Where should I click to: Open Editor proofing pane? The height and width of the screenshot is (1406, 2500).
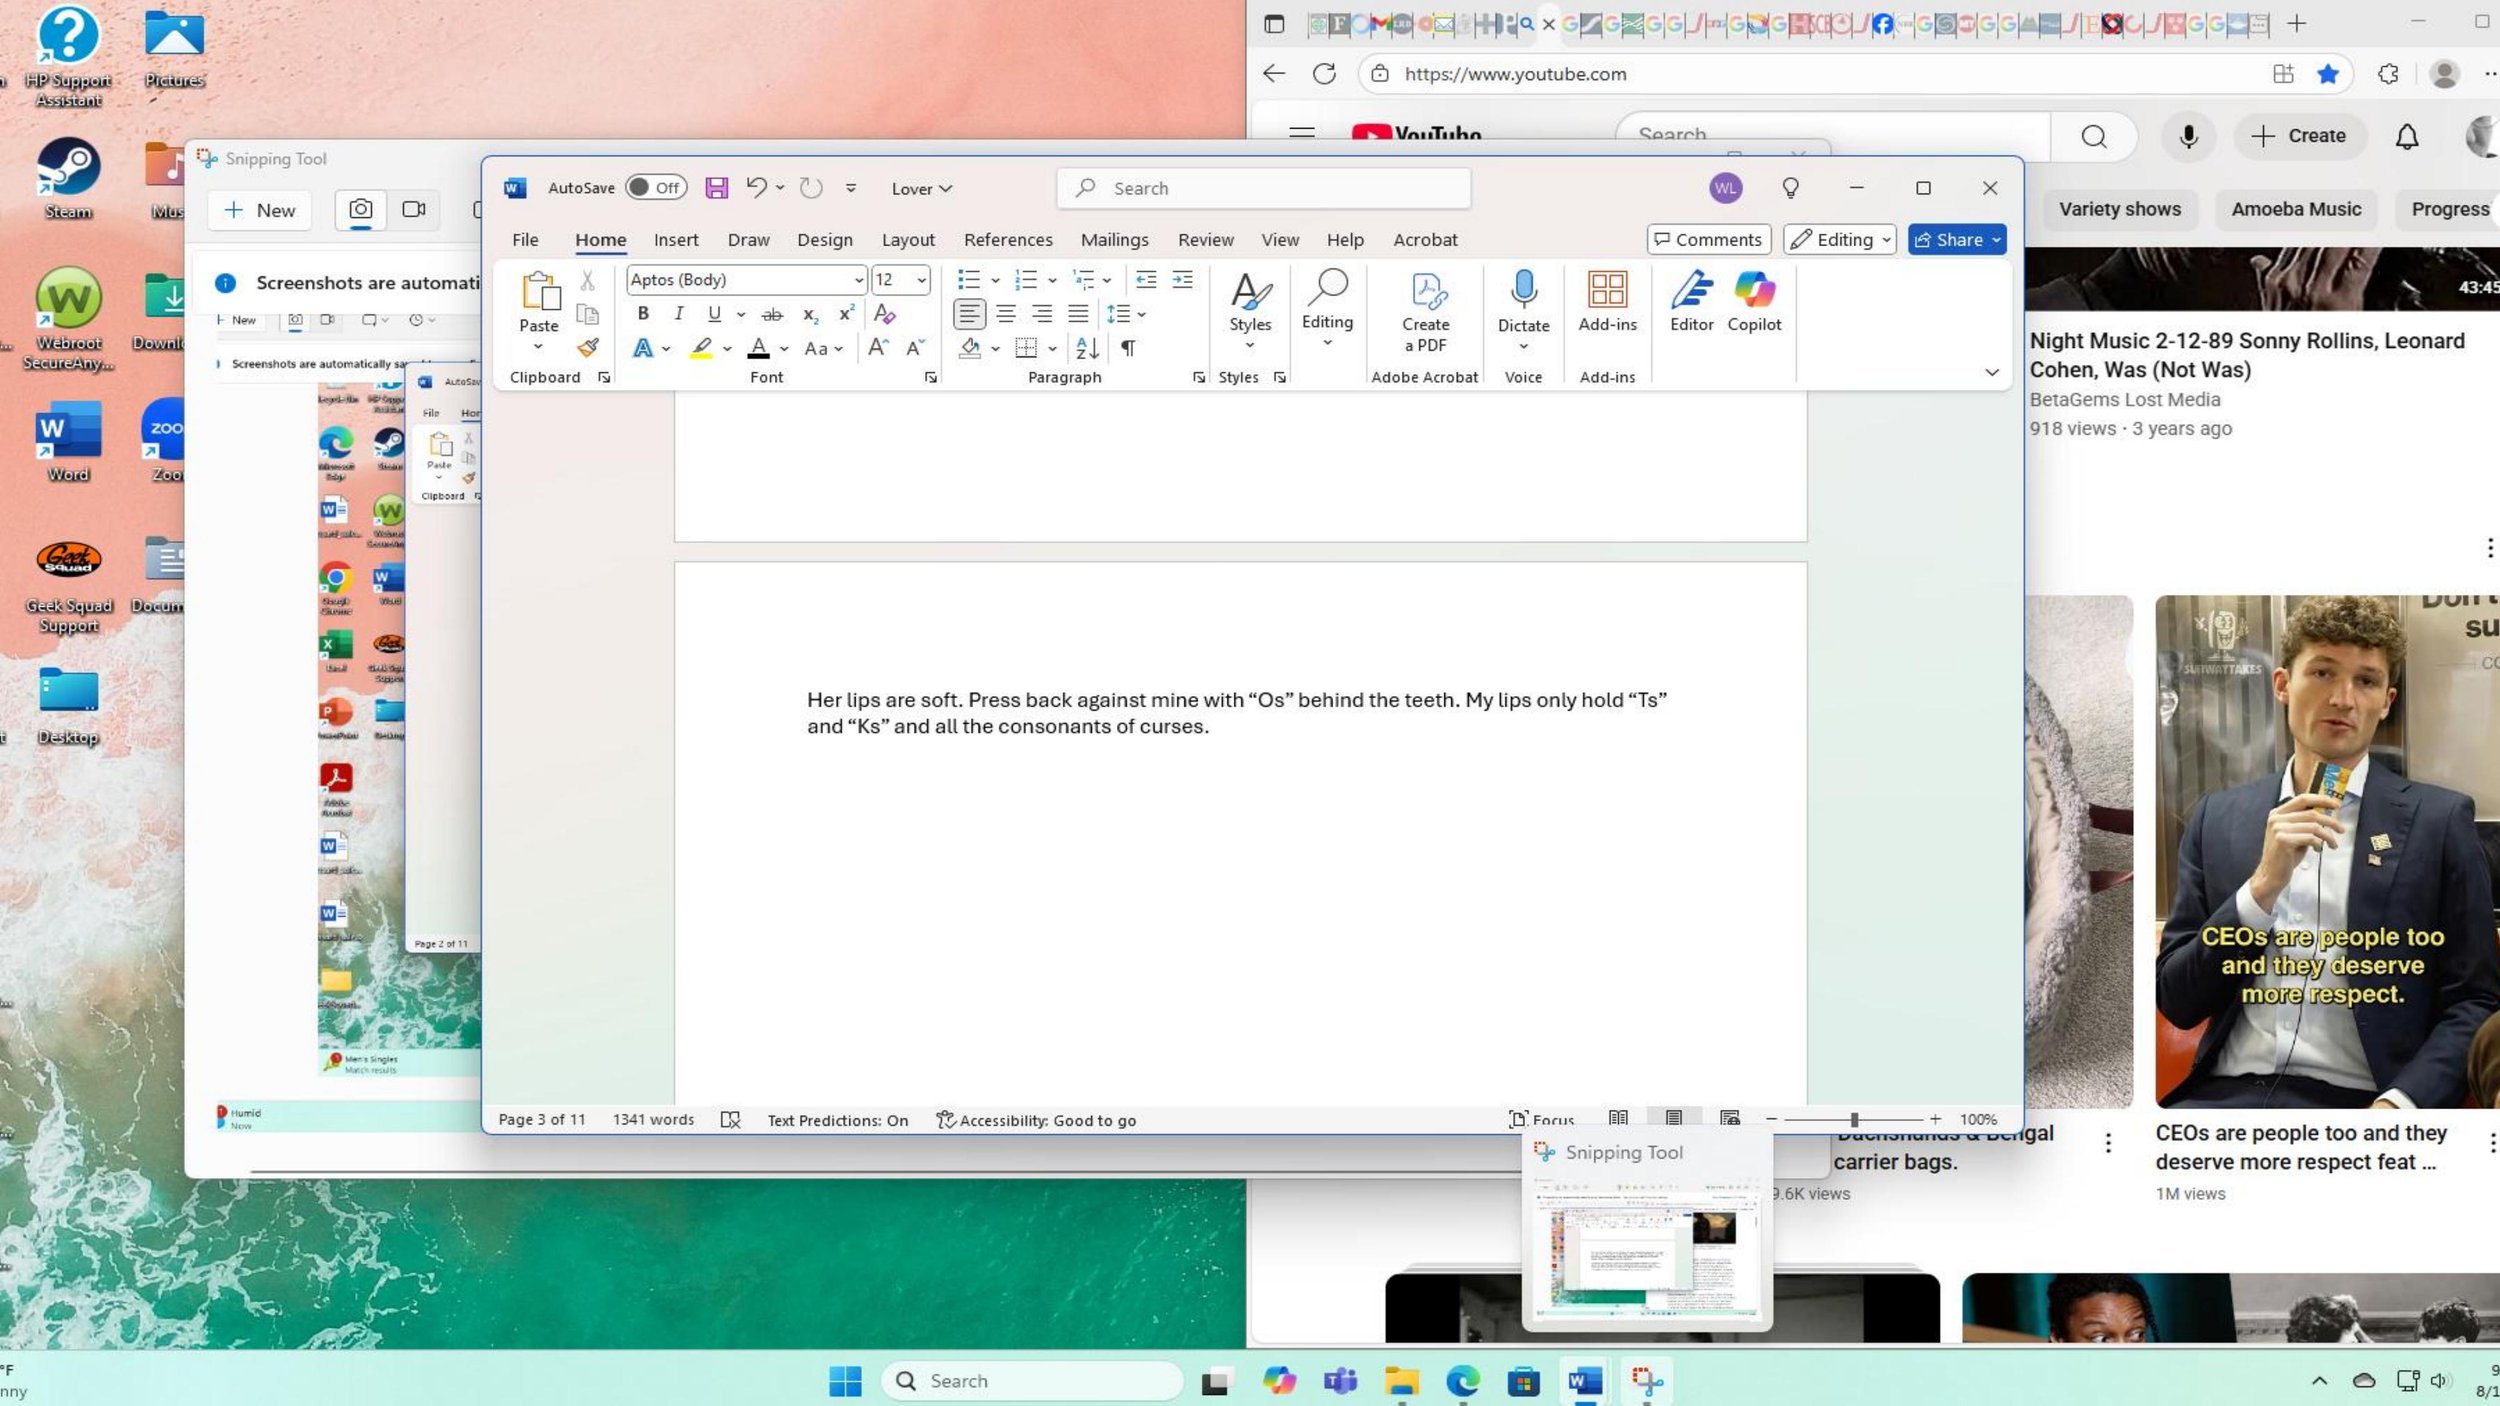click(x=1691, y=302)
